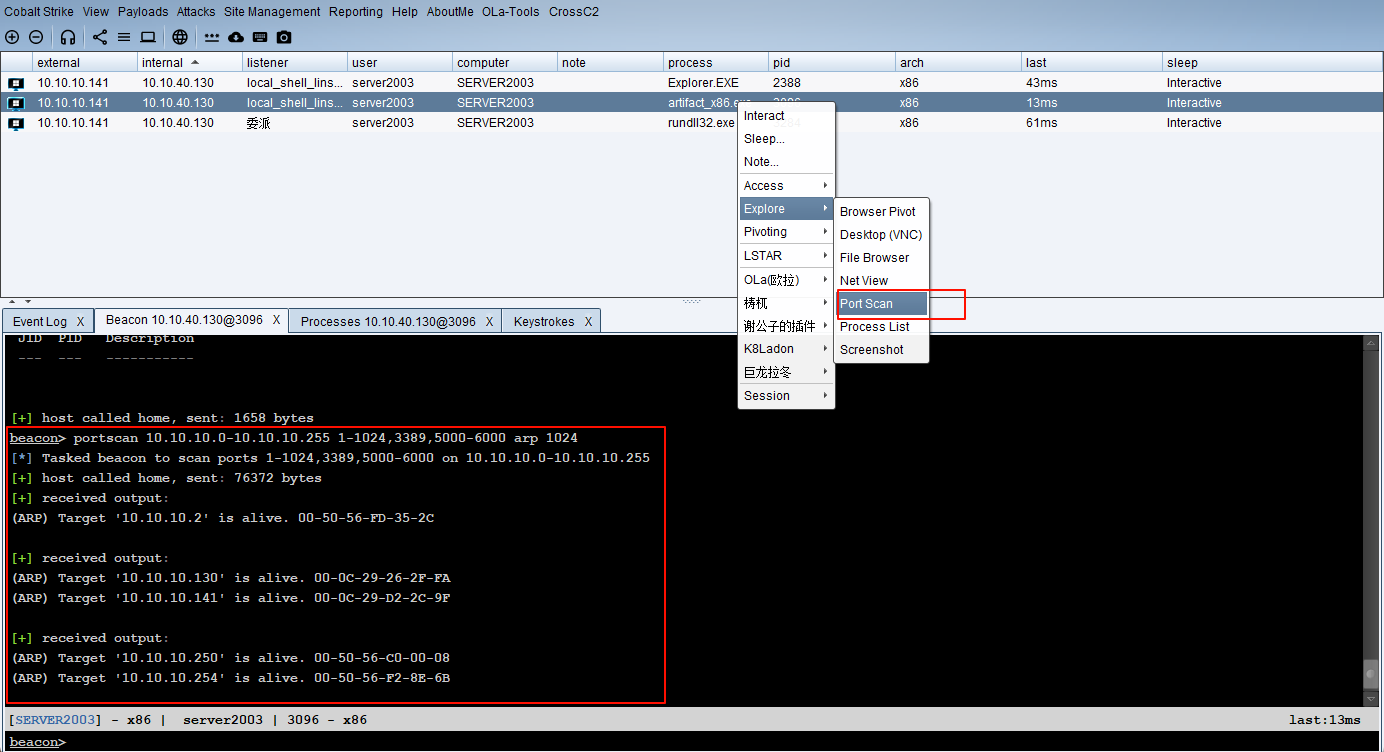Open Listeners via headphones icon
The width and height of the screenshot is (1384, 752).
68,37
